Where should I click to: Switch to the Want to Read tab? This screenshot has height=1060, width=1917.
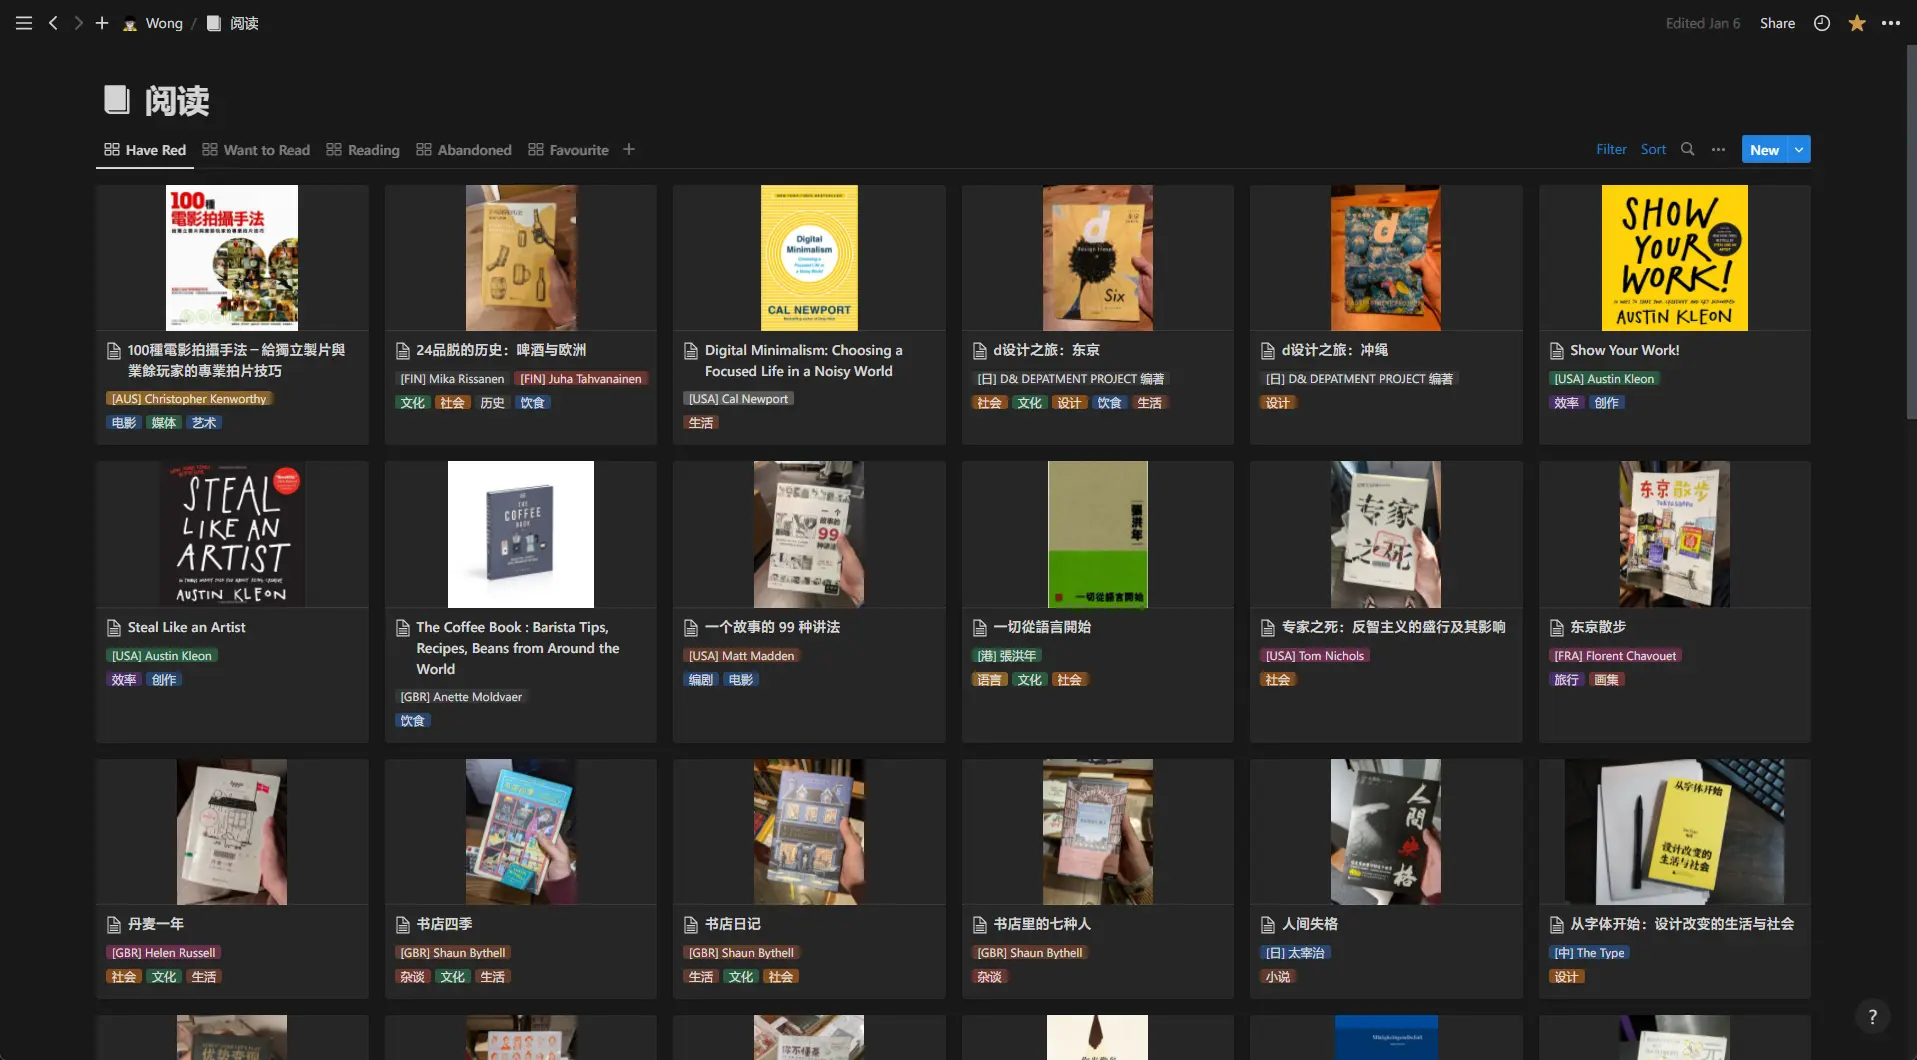[x=256, y=150]
